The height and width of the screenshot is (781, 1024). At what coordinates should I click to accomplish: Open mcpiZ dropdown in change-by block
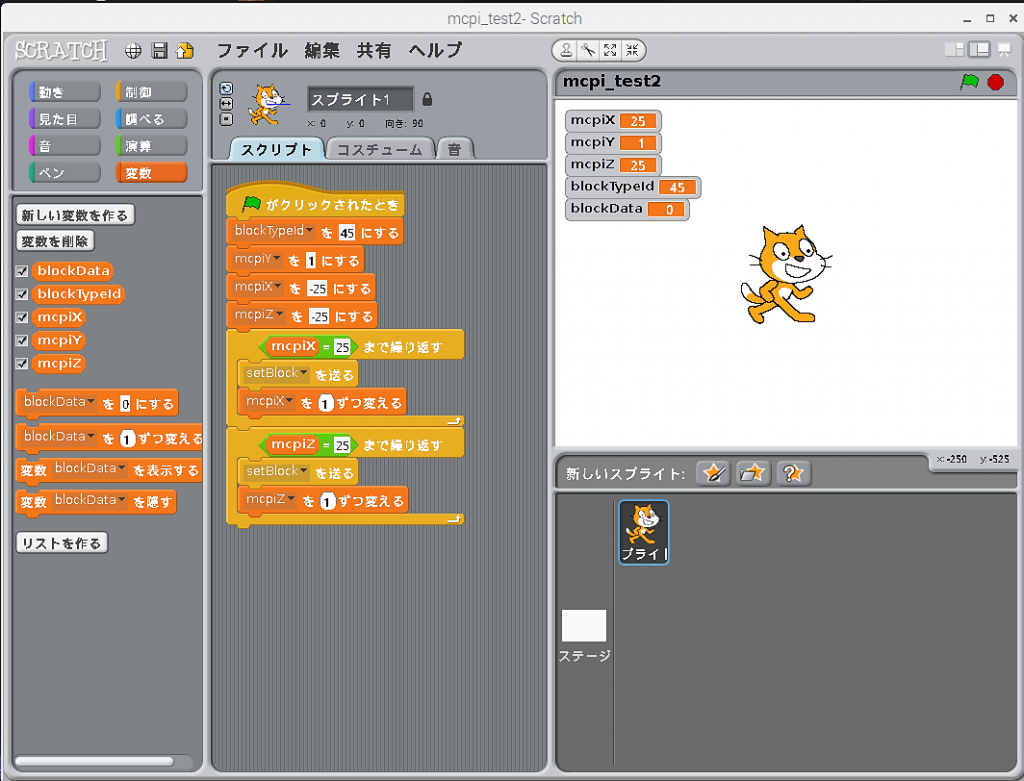tap(291, 500)
